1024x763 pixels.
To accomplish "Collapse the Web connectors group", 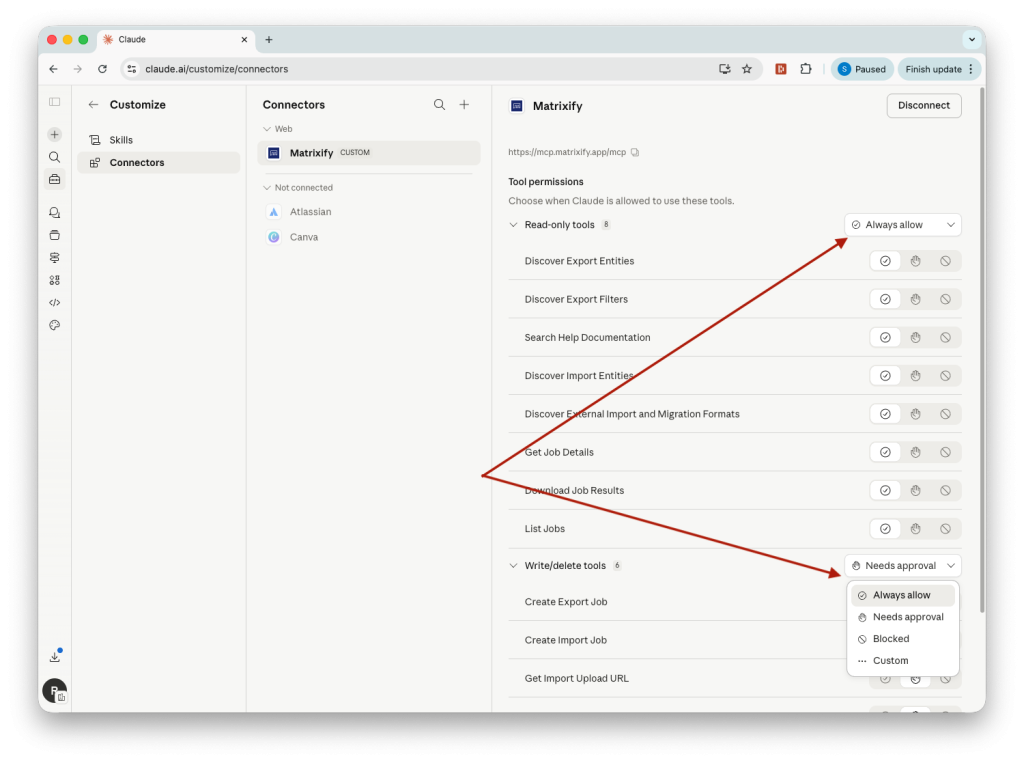I will pyautogui.click(x=266, y=128).
